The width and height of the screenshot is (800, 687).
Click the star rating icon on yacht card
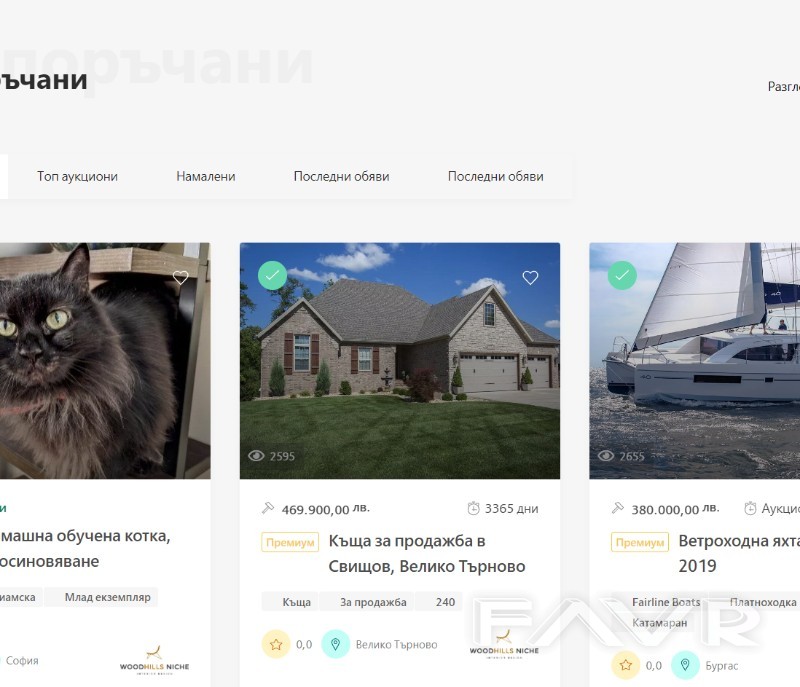coord(626,665)
